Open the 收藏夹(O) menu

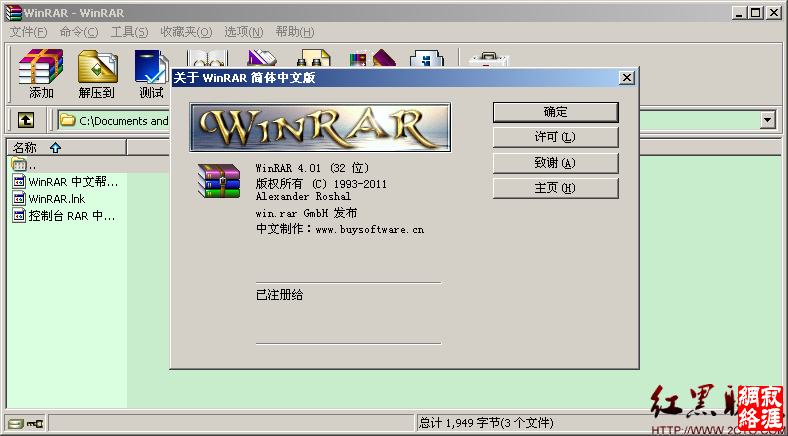tap(186, 32)
